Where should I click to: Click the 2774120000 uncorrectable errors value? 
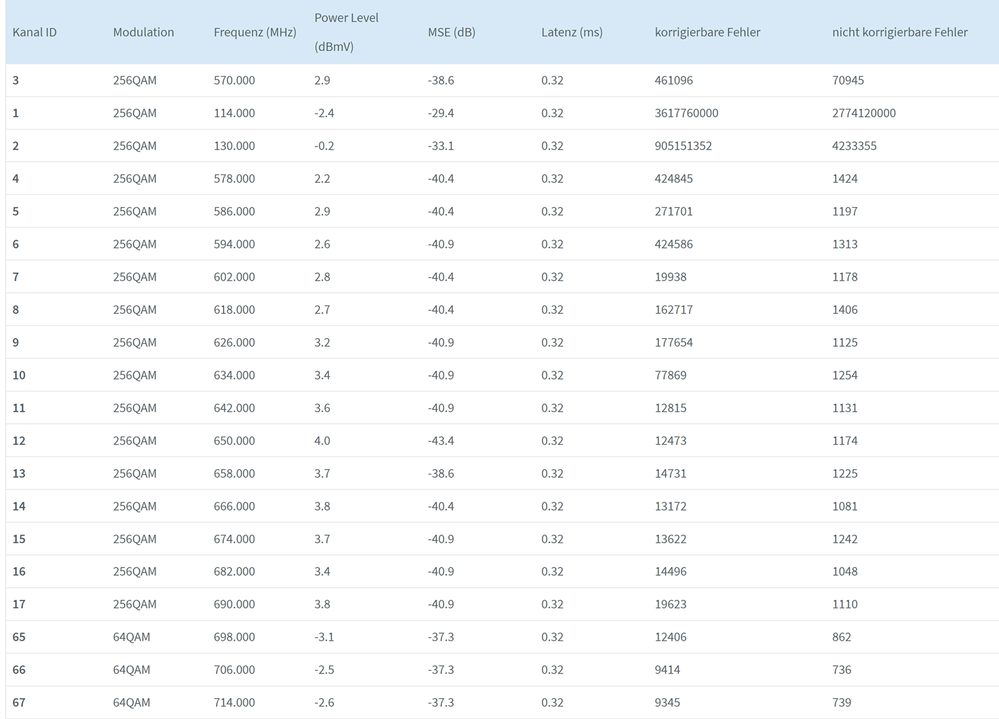[863, 113]
